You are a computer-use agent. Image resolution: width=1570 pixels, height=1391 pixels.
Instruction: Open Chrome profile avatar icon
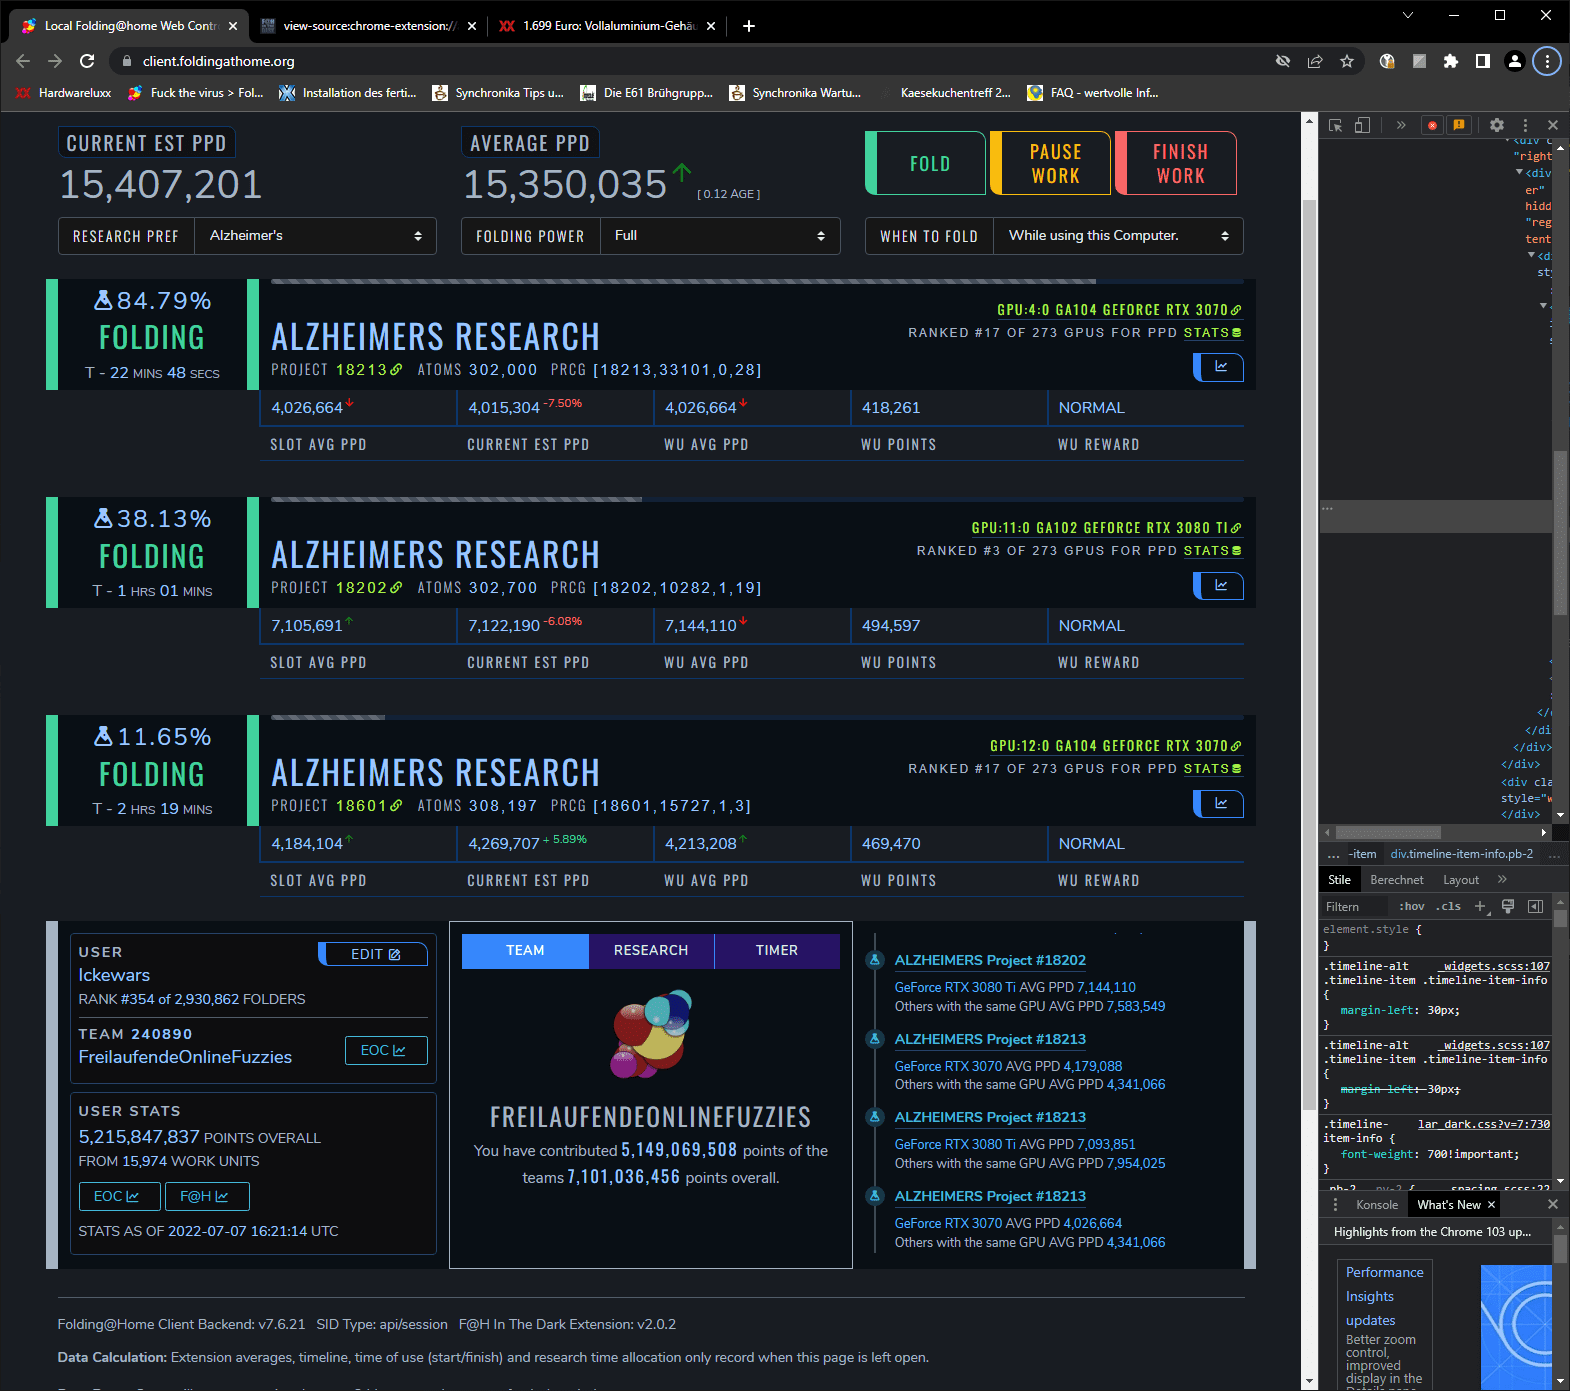tap(1515, 61)
